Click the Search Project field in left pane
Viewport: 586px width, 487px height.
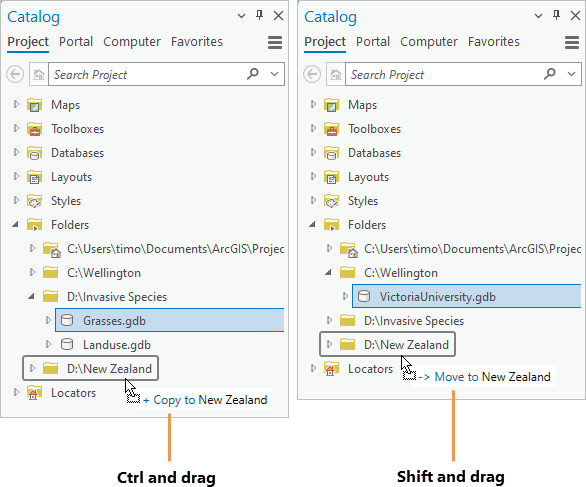(x=148, y=74)
